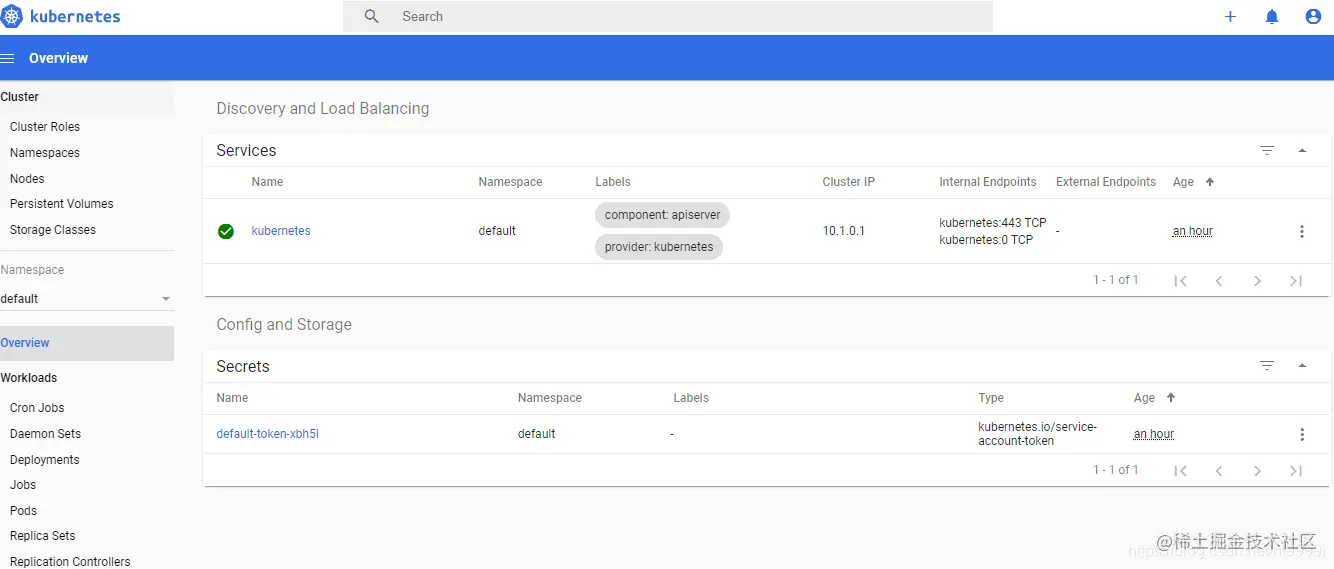Click the 'default' namespace cell in Secrets
This screenshot has width=1334, height=569.
click(536, 434)
